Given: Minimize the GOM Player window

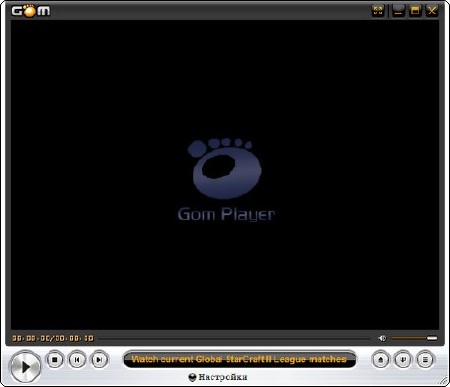Looking at the screenshot, I should tap(398, 10).
